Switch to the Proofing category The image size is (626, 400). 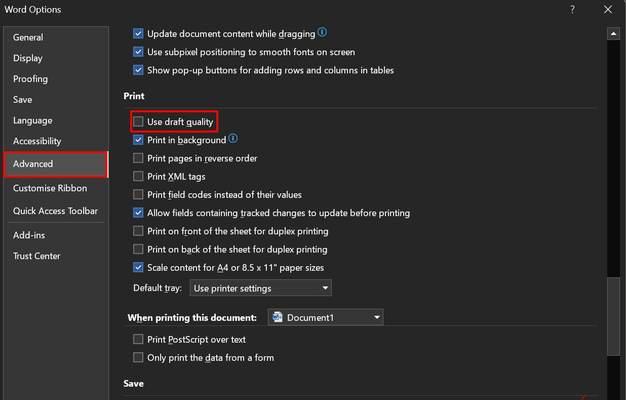coord(30,79)
